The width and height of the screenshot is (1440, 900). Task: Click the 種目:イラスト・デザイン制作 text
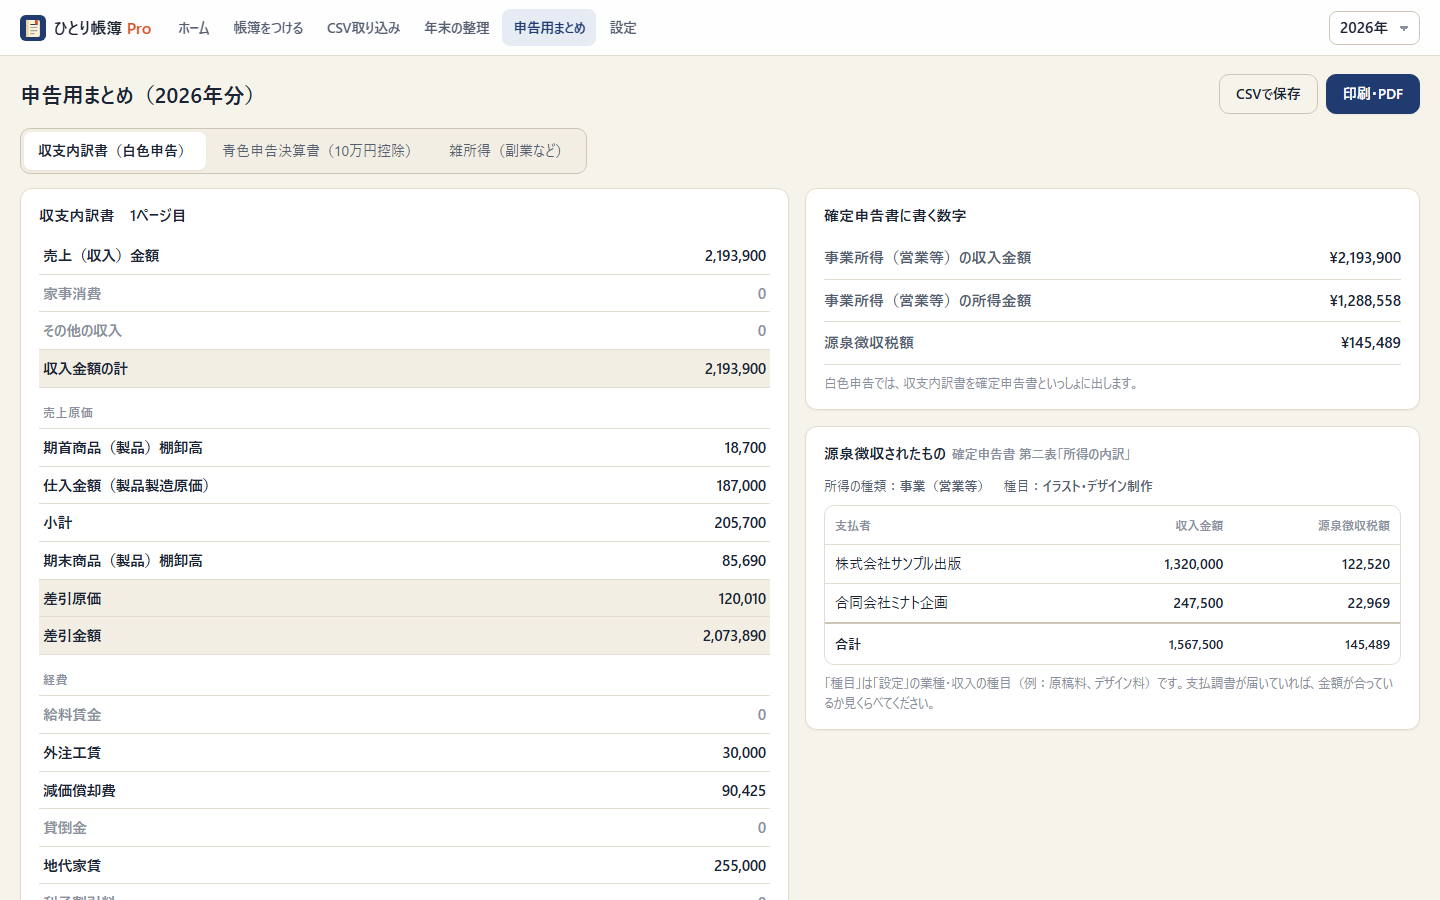pos(1078,486)
